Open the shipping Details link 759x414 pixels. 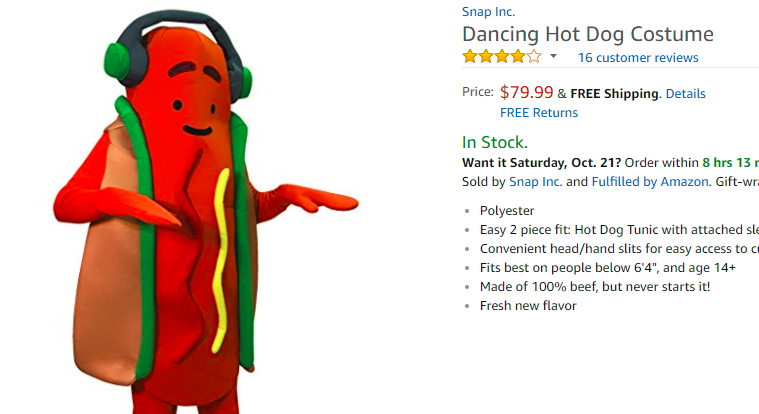[x=685, y=94]
